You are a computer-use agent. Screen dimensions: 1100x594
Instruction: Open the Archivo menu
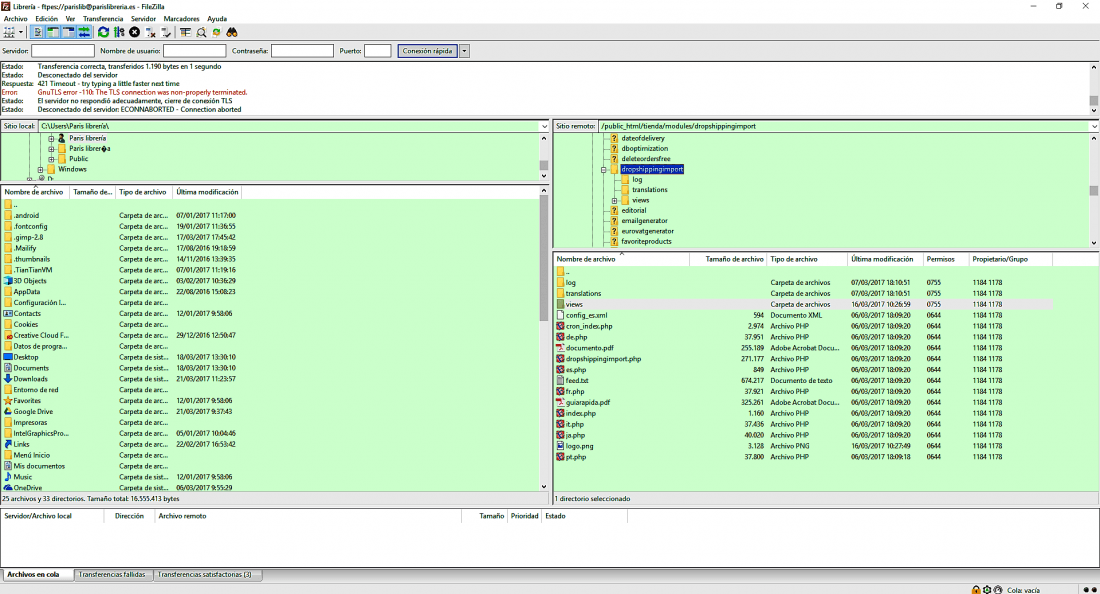[15, 19]
